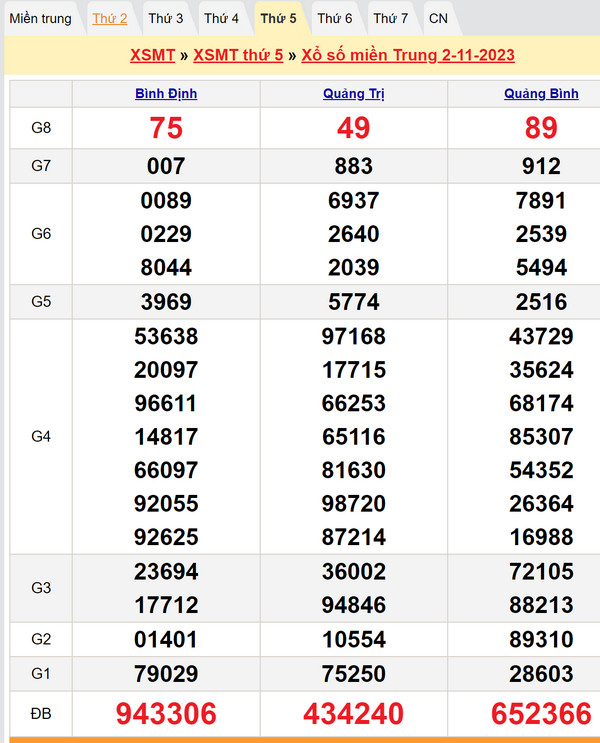This screenshot has height=743, width=600.
Task: Switch to the Thứ 6 tab
Action: pos(335,18)
